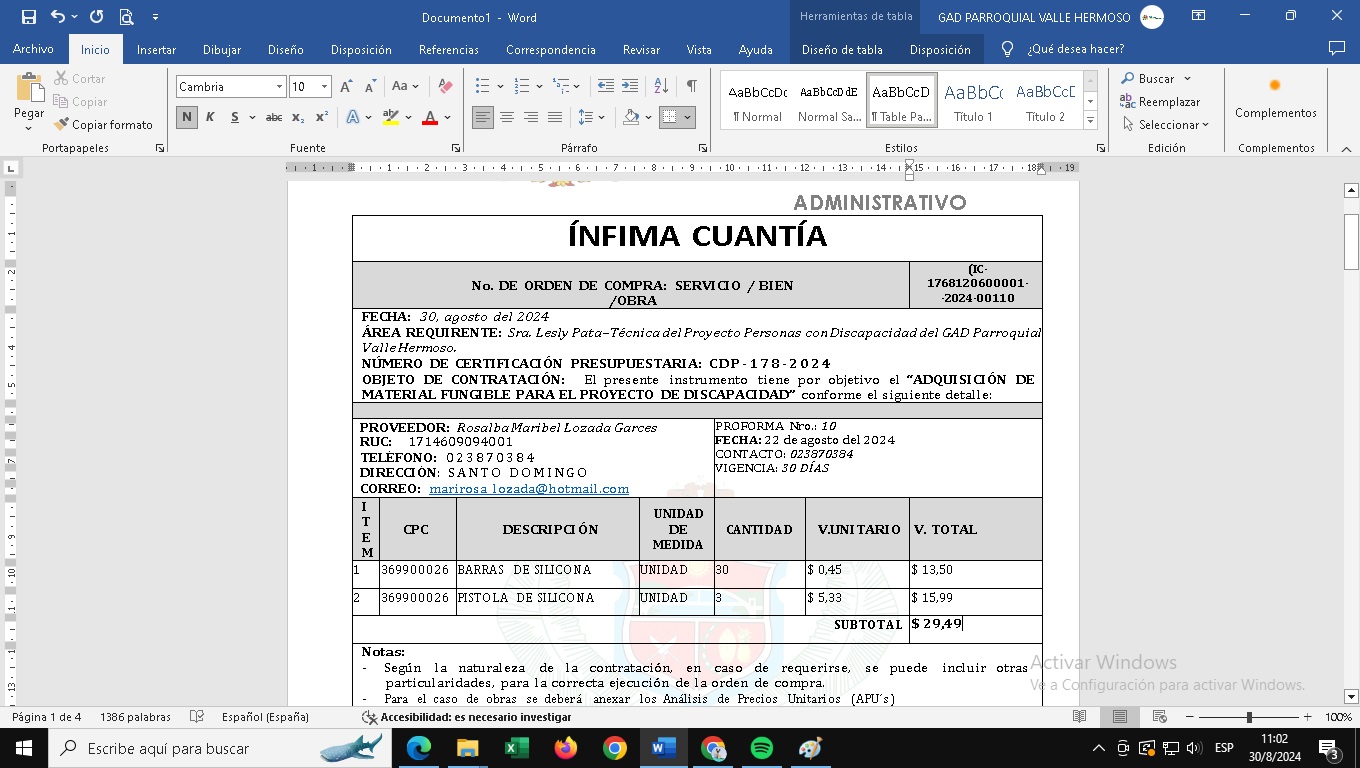Show paragraph marks with pilcrow icon
Screen dimensions: 1360x768
coord(691,87)
